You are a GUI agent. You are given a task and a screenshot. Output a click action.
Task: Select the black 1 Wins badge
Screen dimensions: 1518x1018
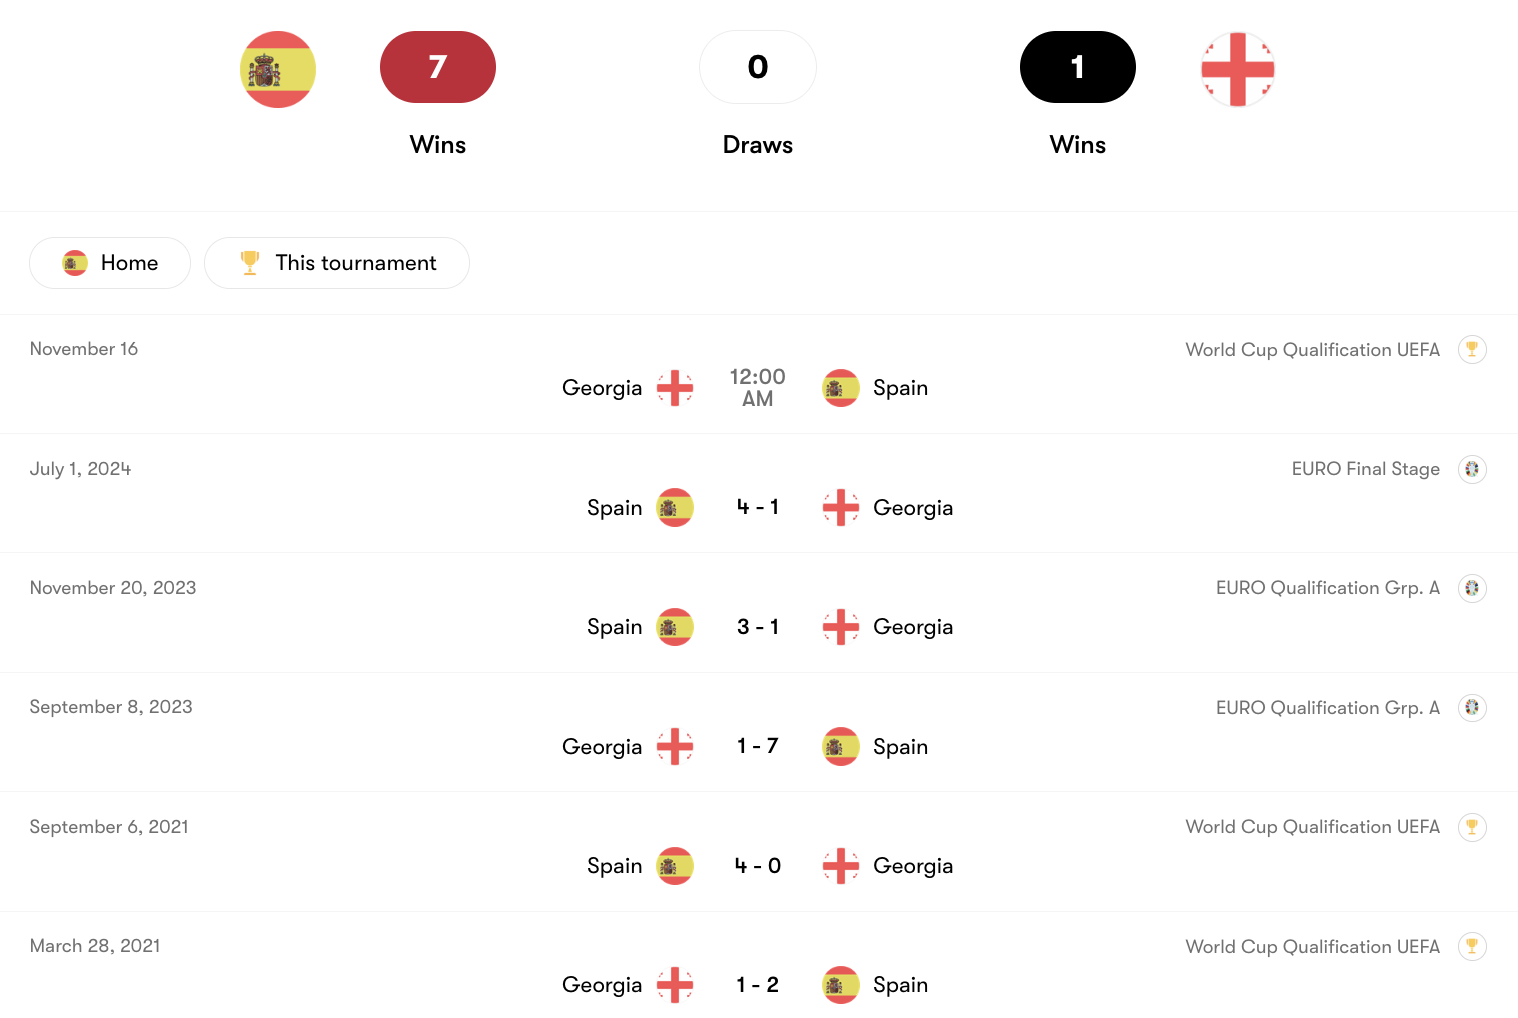pyautogui.click(x=1077, y=67)
